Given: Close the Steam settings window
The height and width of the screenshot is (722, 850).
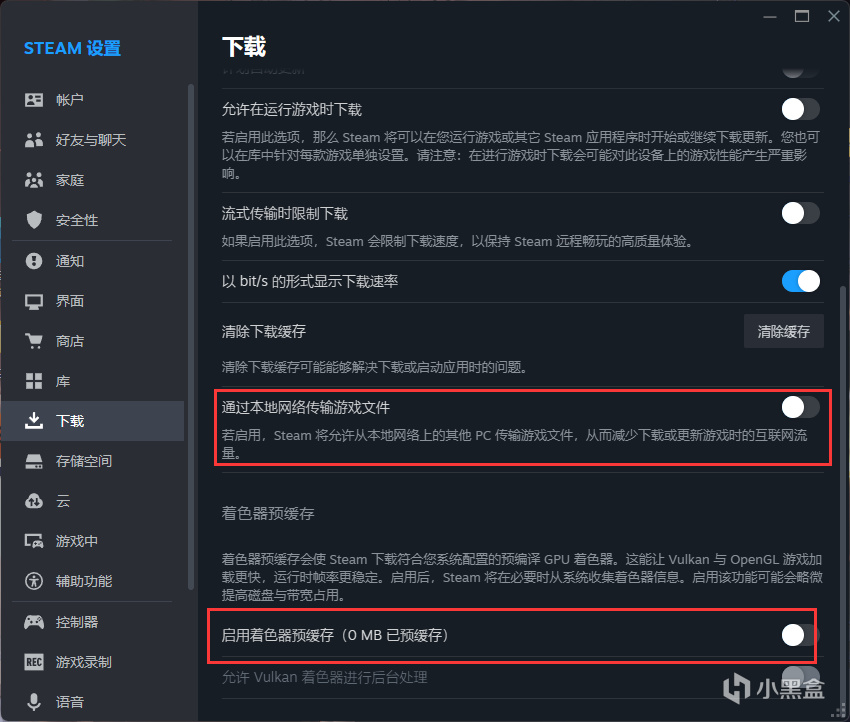Looking at the screenshot, I should coord(834,16).
